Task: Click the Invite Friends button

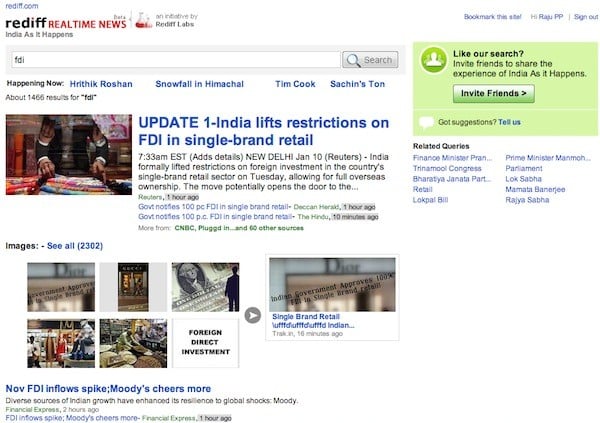Action: coord(493,93)
